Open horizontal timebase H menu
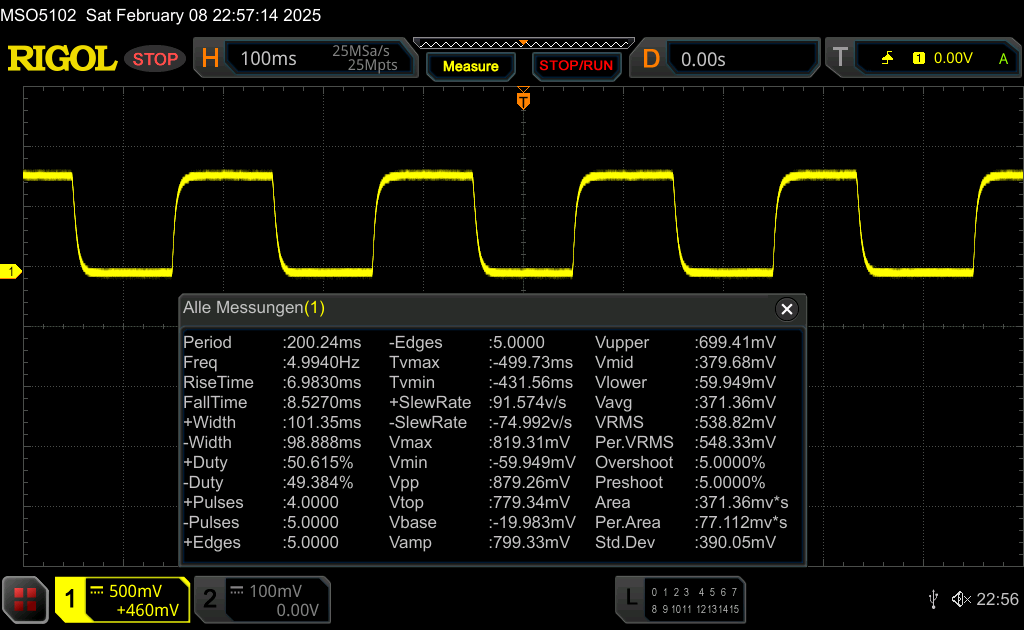 (210, 59)
